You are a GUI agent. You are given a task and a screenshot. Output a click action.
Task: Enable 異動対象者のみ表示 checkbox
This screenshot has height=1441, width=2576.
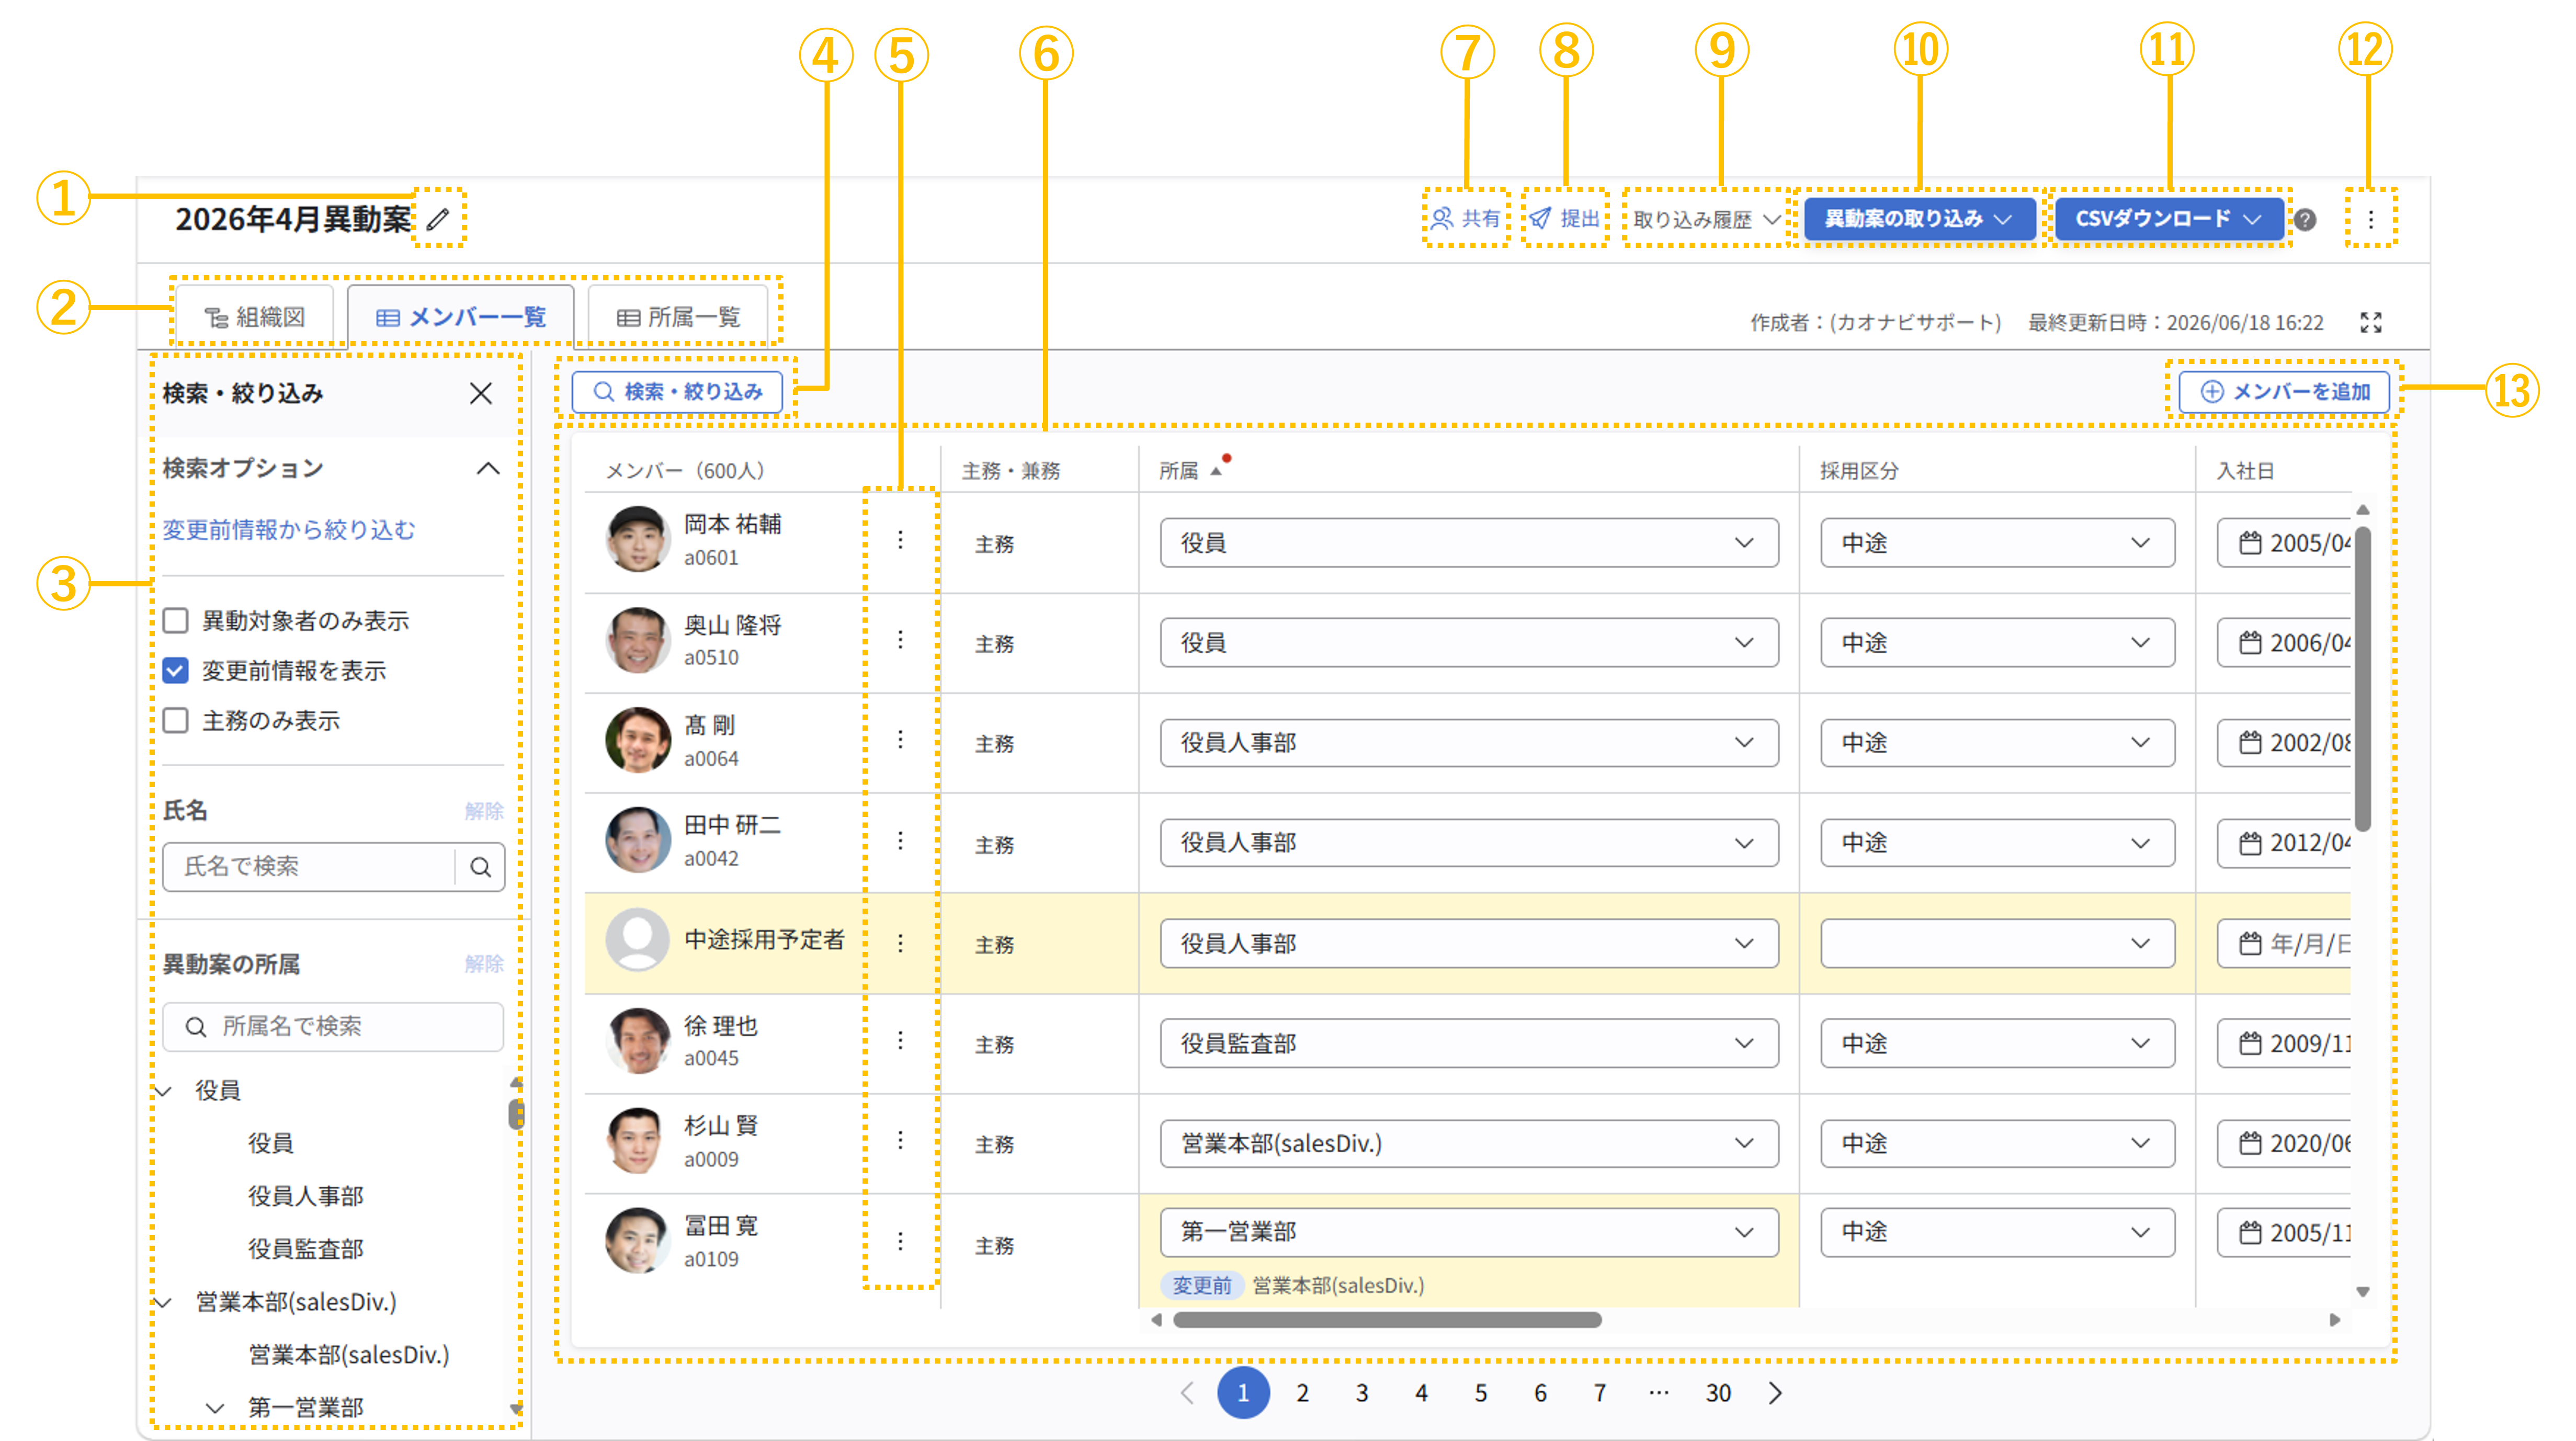tap(176, 621)
